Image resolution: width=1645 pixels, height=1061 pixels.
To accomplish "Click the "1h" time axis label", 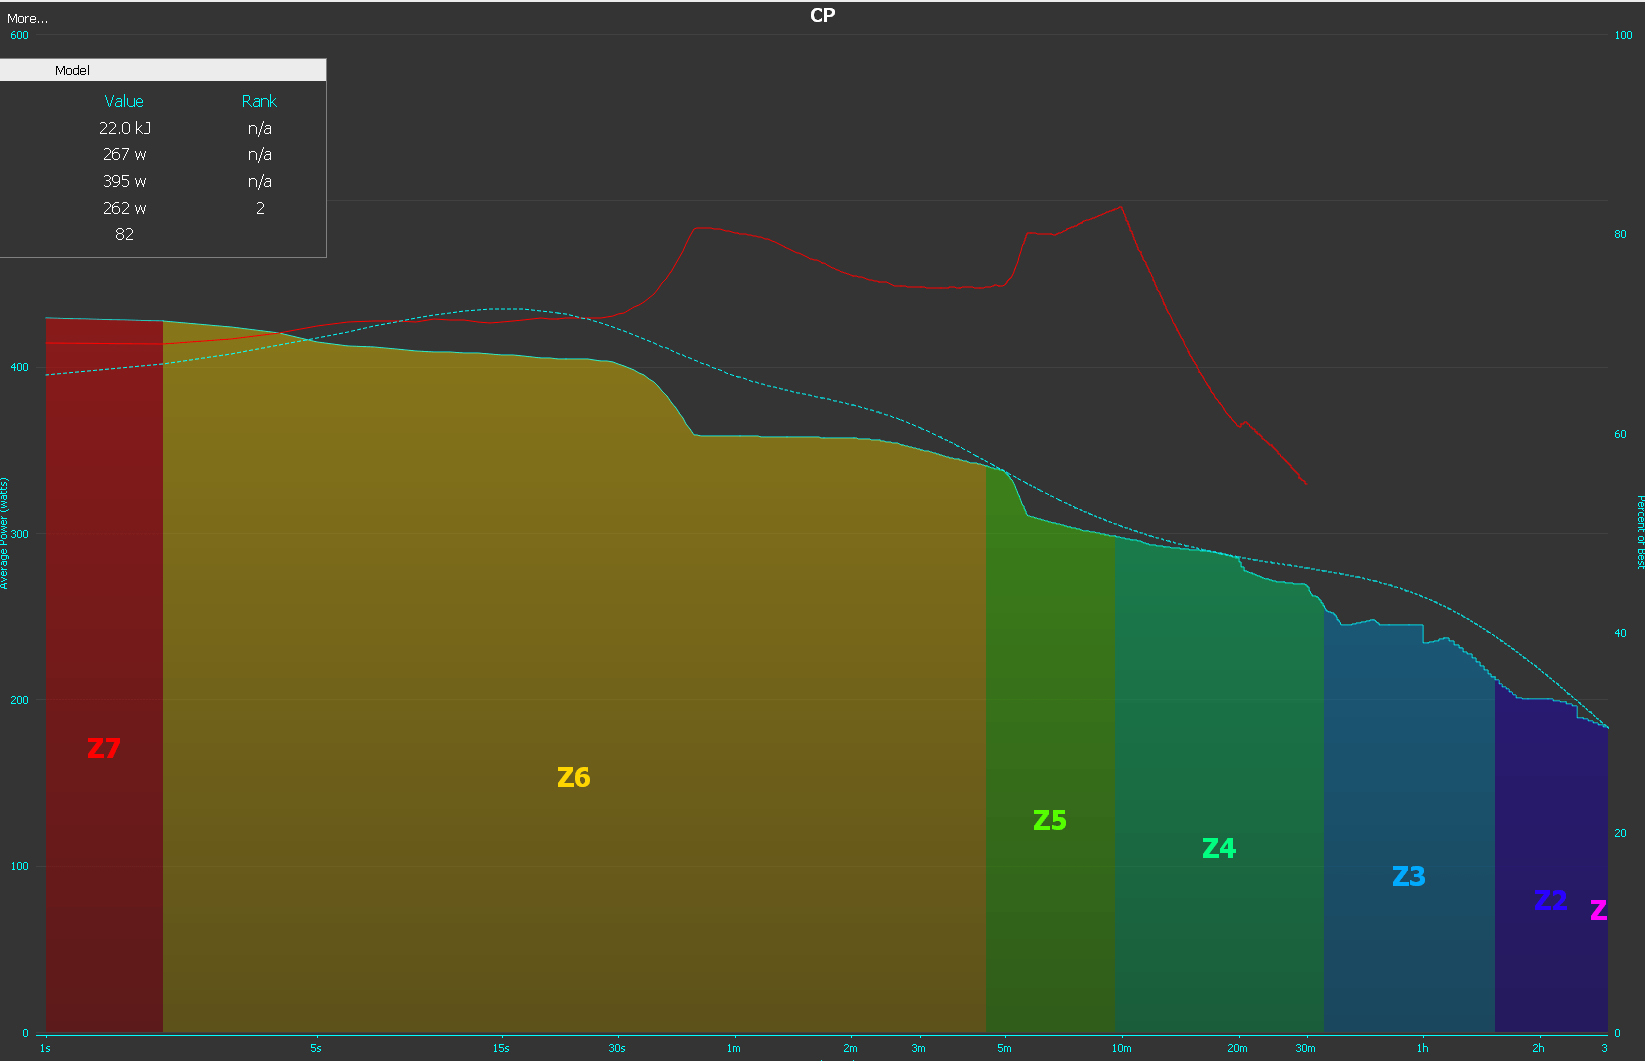I will pyautogui.click(x=1422, y=1048).
